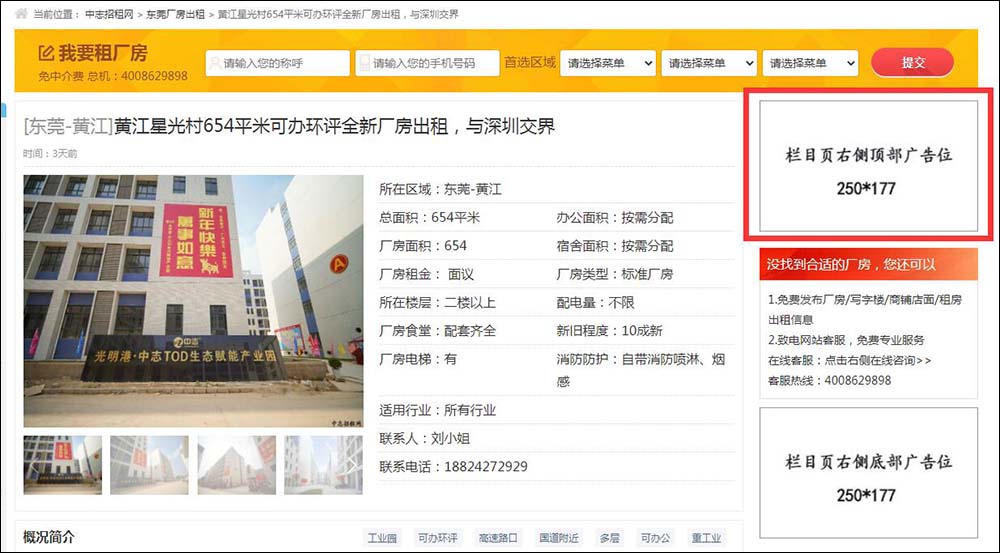Focus the 请输入您的手机号码 phone field
Screen dimensions: 1000x553
(x=427, y=63)
